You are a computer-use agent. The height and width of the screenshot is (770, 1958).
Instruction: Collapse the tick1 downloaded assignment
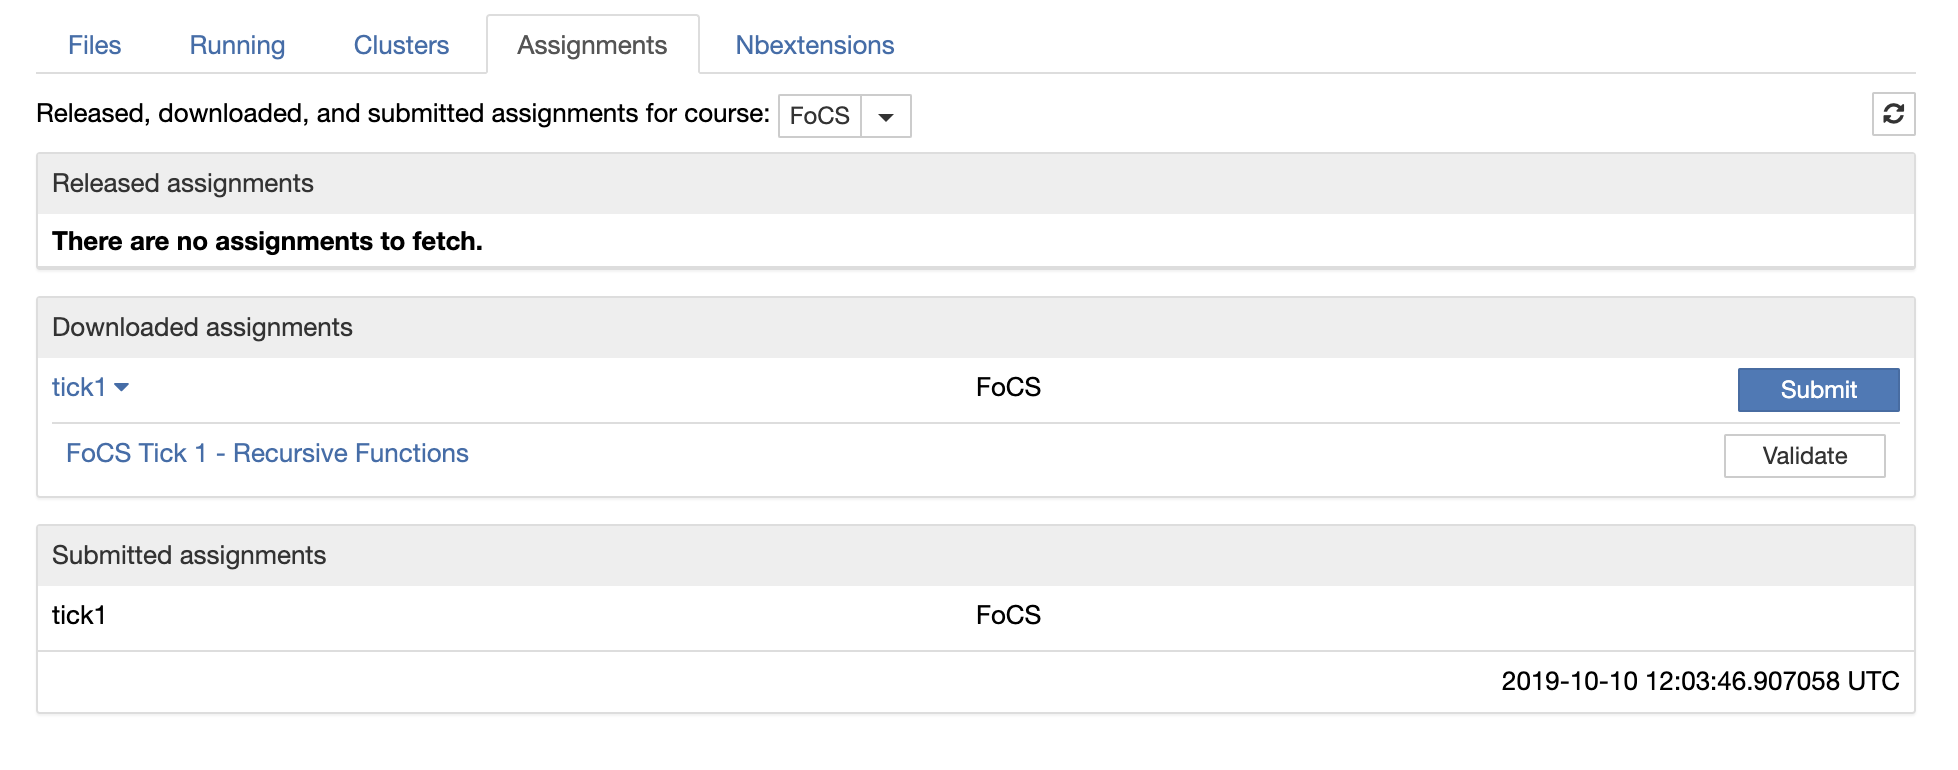pos(90,387)
